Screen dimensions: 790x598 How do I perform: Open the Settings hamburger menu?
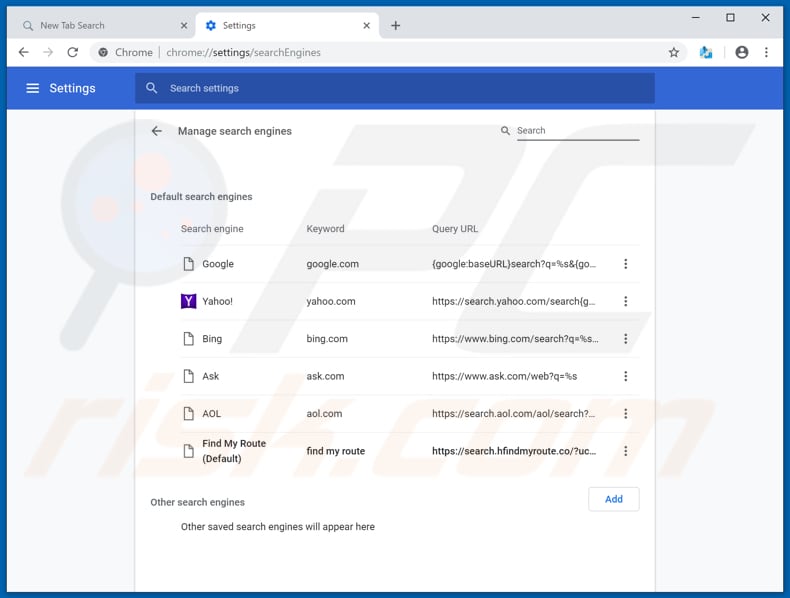[x=33, y=88]
